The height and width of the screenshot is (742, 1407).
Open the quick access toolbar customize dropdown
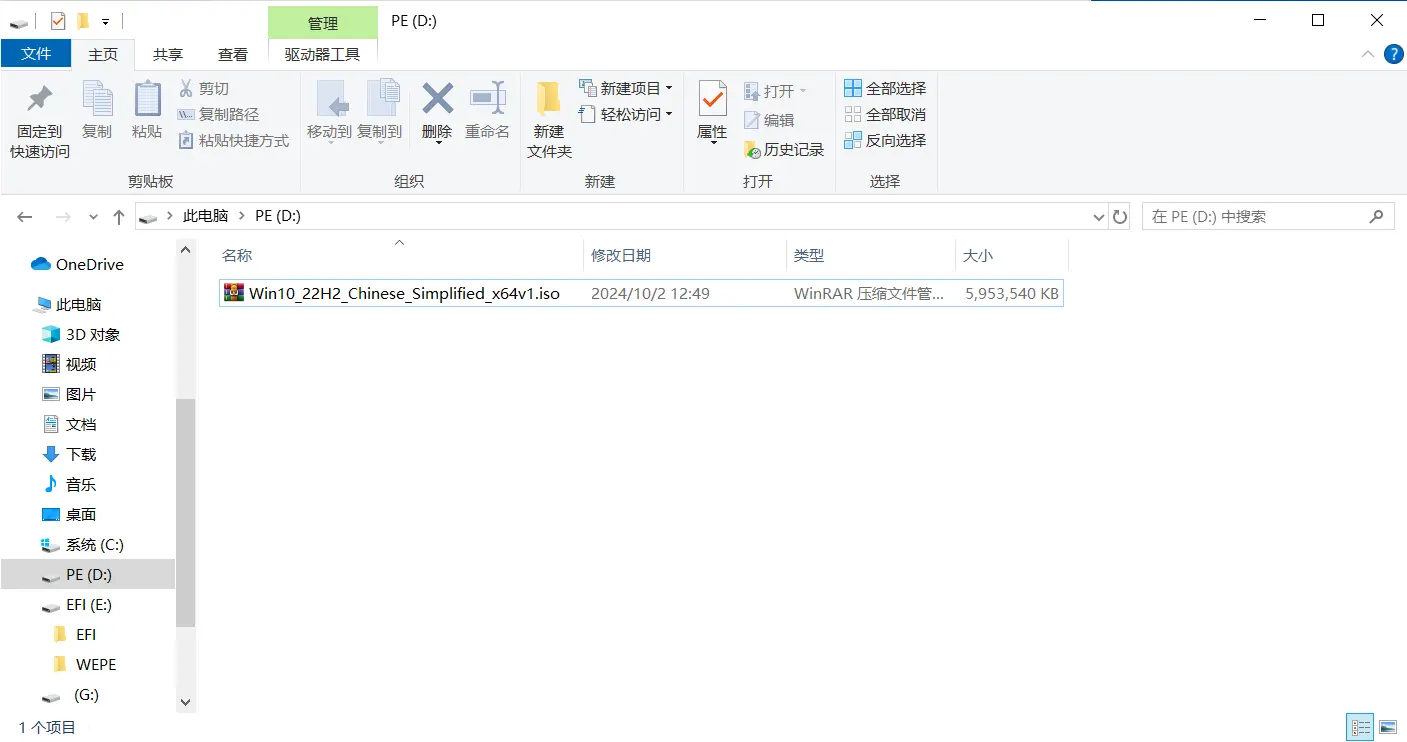[x=105, y=21]
